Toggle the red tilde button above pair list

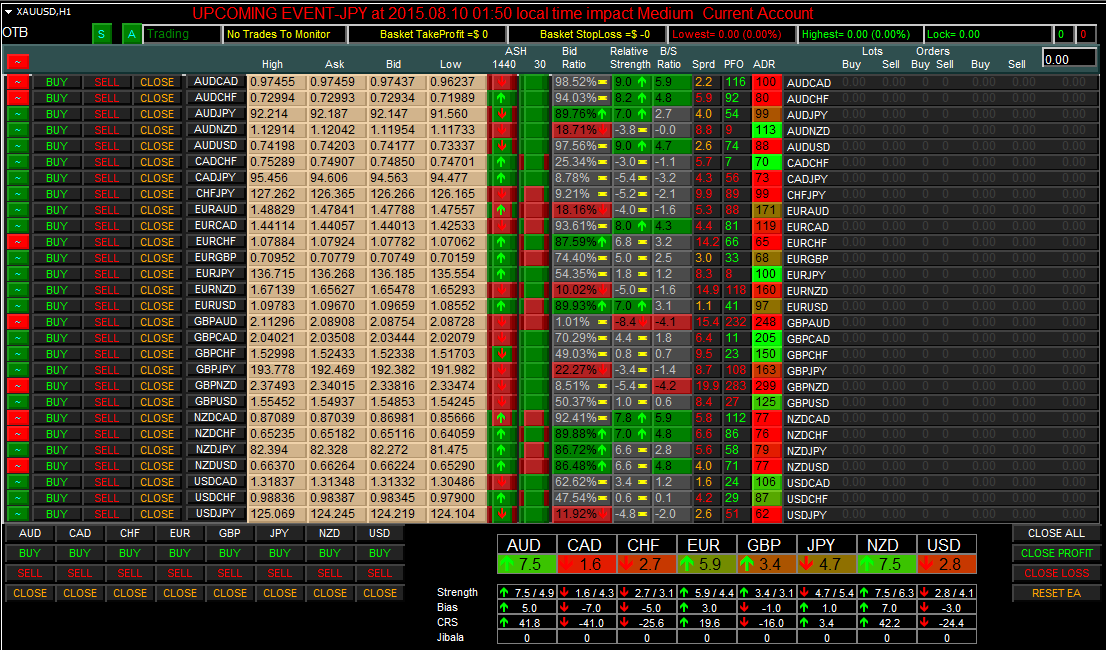coord(18,62)
